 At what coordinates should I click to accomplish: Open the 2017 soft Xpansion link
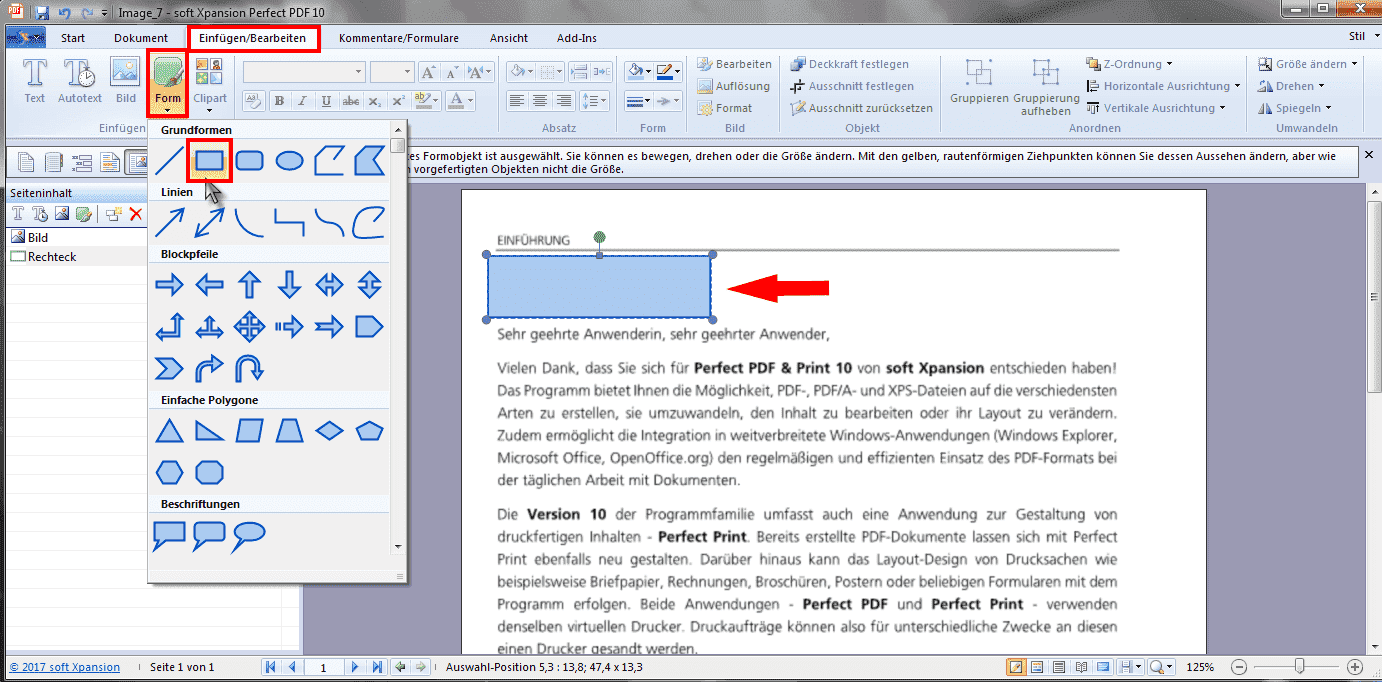tap(65, 667)
